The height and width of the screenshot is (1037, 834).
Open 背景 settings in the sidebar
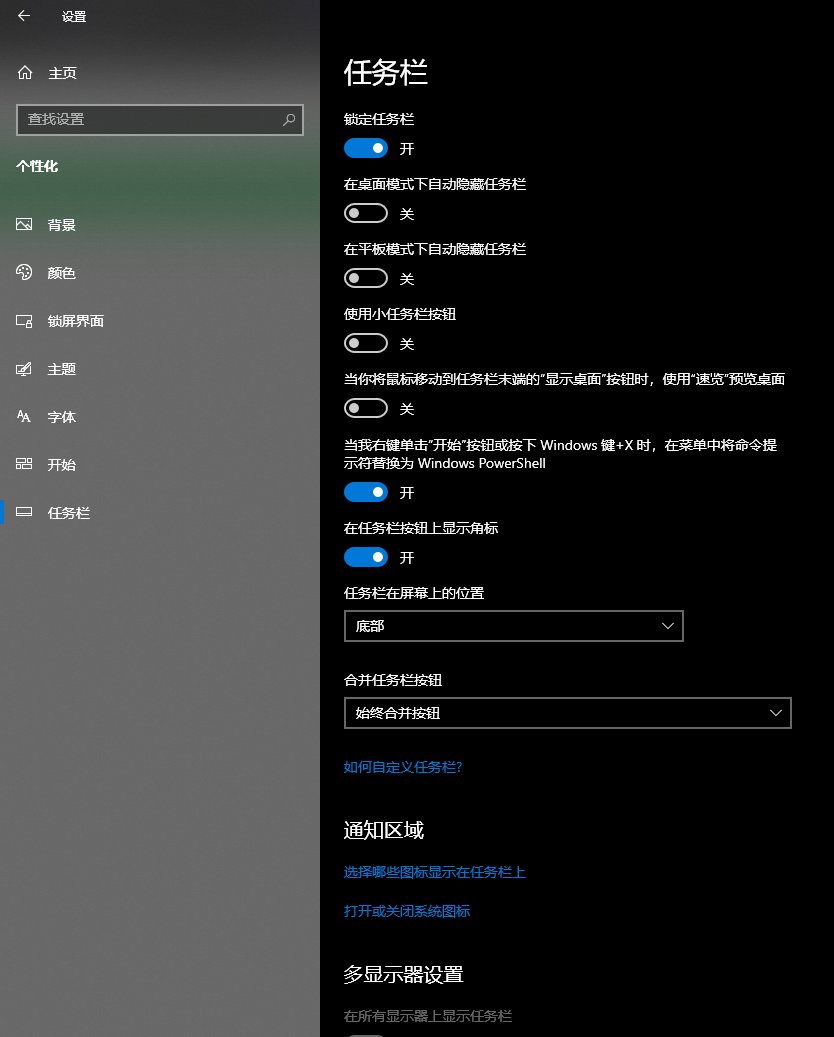click(62, 224)
